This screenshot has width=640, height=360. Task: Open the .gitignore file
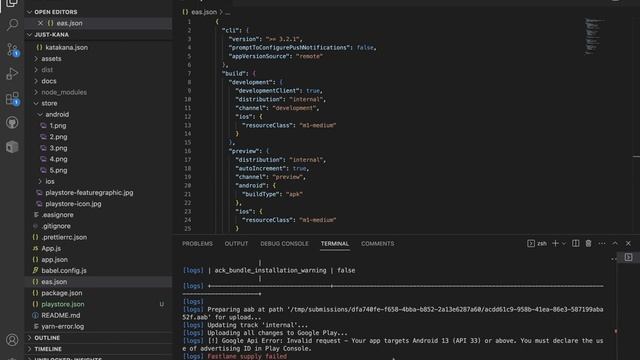coord(56,226)
